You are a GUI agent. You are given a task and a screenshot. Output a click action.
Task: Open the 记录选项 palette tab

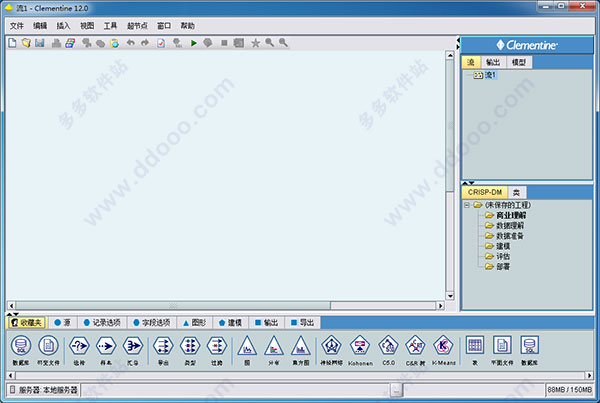click(x=102, y=323)
